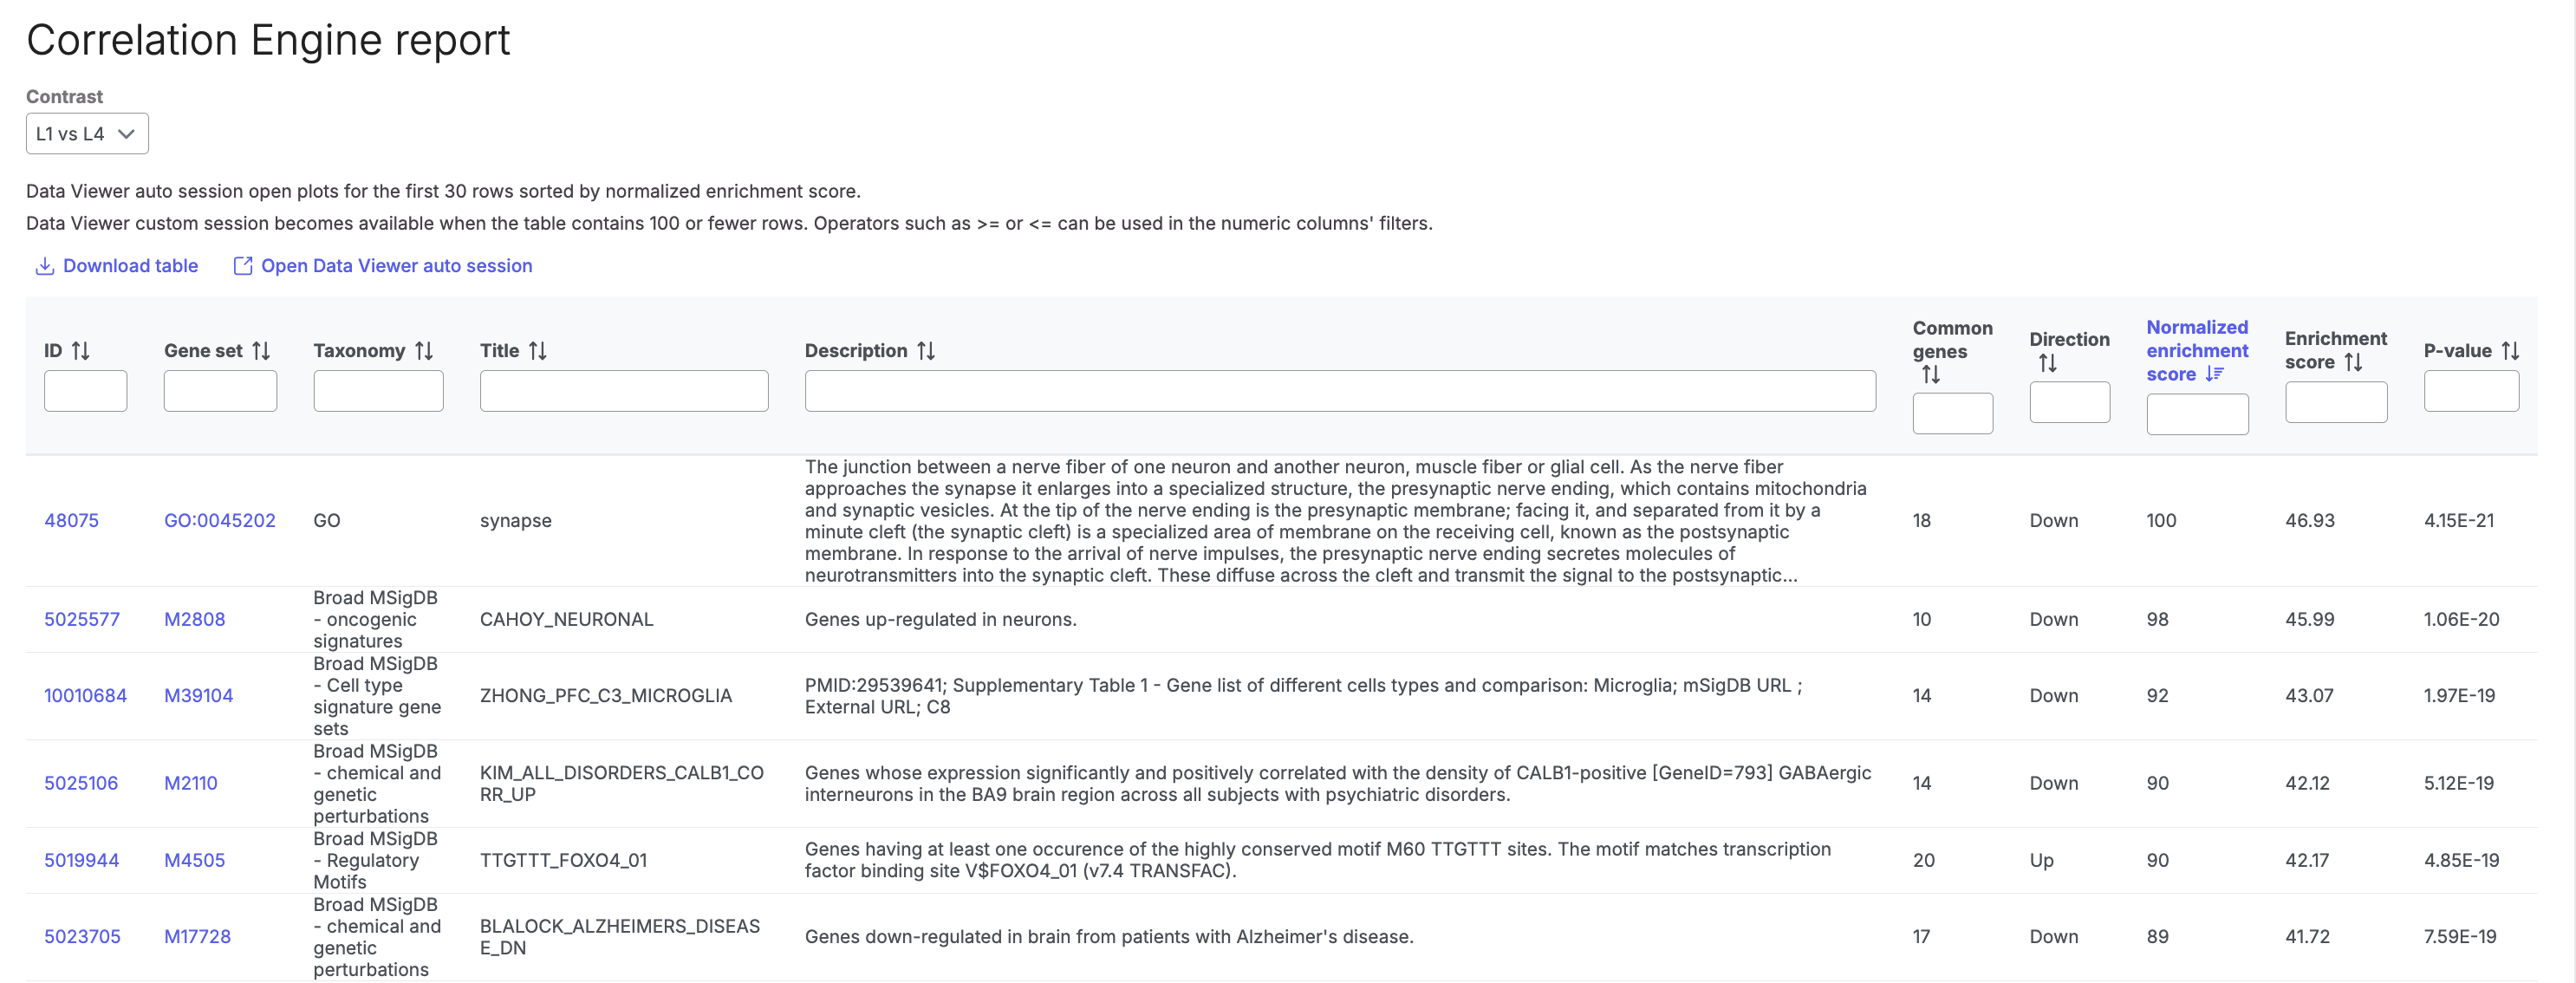Viewport: 2576px width, 983px height.
Task: Click the Taxonomy sort arrows
Action: (424, 351)
